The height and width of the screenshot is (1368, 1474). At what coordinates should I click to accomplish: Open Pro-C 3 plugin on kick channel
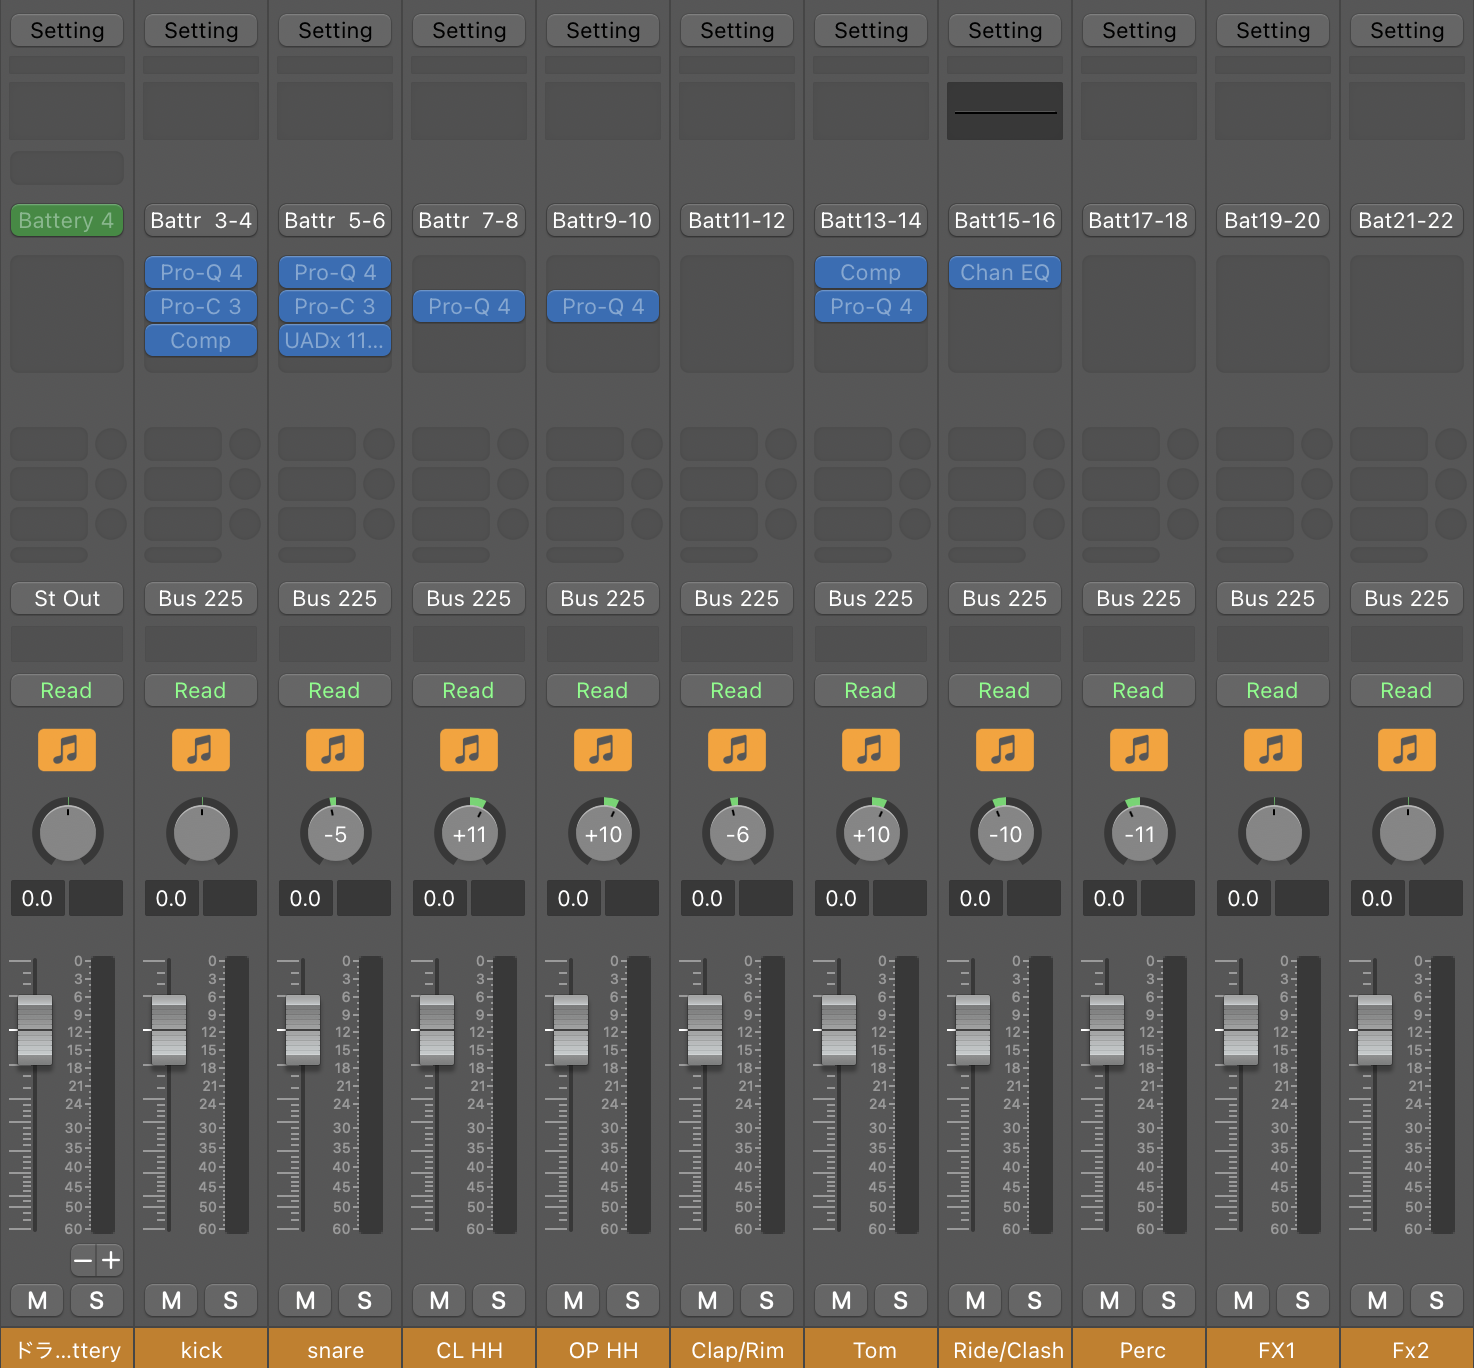tap(201, 306)
